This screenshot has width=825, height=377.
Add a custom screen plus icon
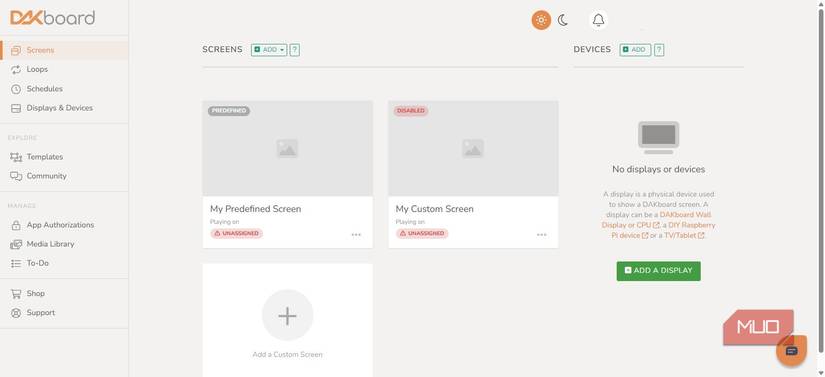point(287,315)
